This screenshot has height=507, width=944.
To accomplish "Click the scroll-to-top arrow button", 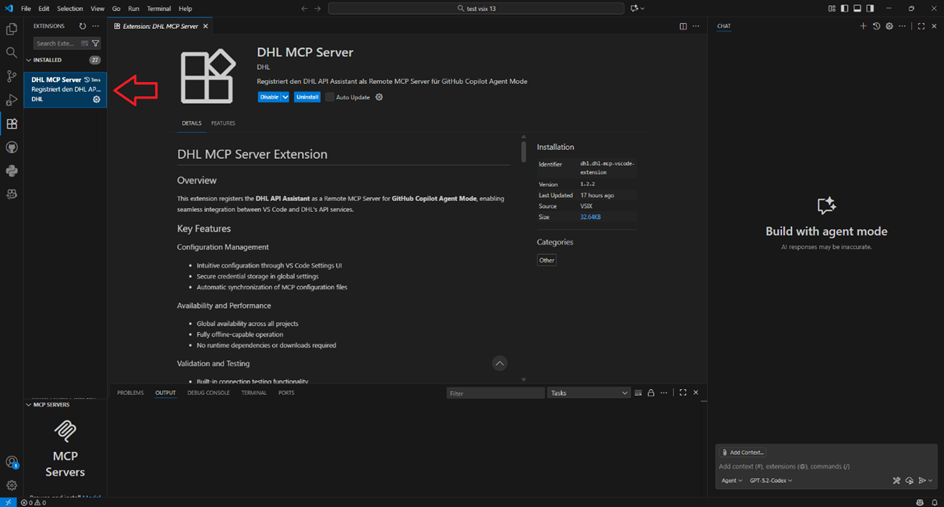I will pos(499,363).
